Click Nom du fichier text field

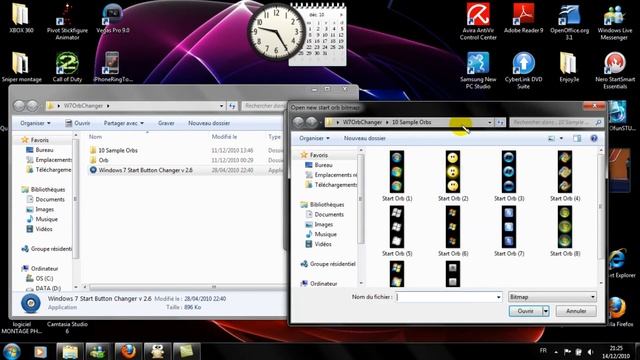coord(446,297)
